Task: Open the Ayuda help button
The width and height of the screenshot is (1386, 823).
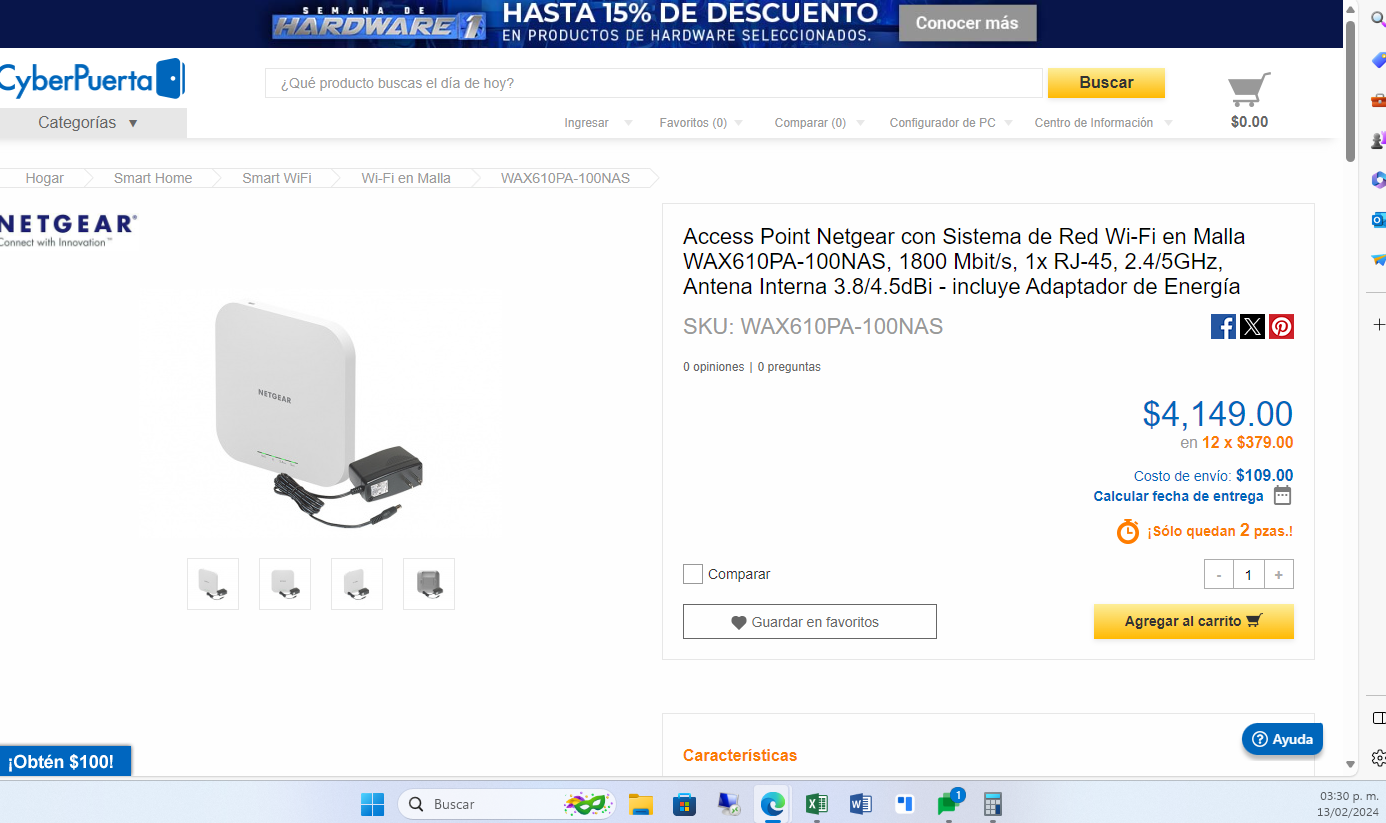Action: 1282,739
